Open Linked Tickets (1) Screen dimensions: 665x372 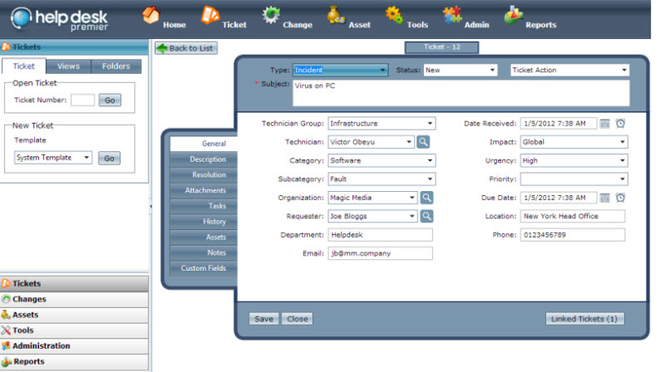[x=584, y=319]
